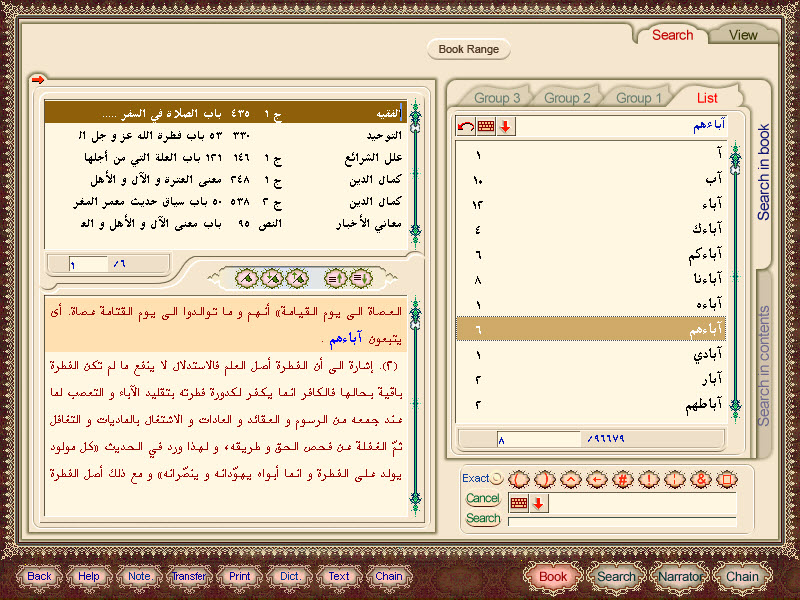Open virtual keyboard in the search query box
The width and height of the screenshot is (800, 600).
coord(519,503)
